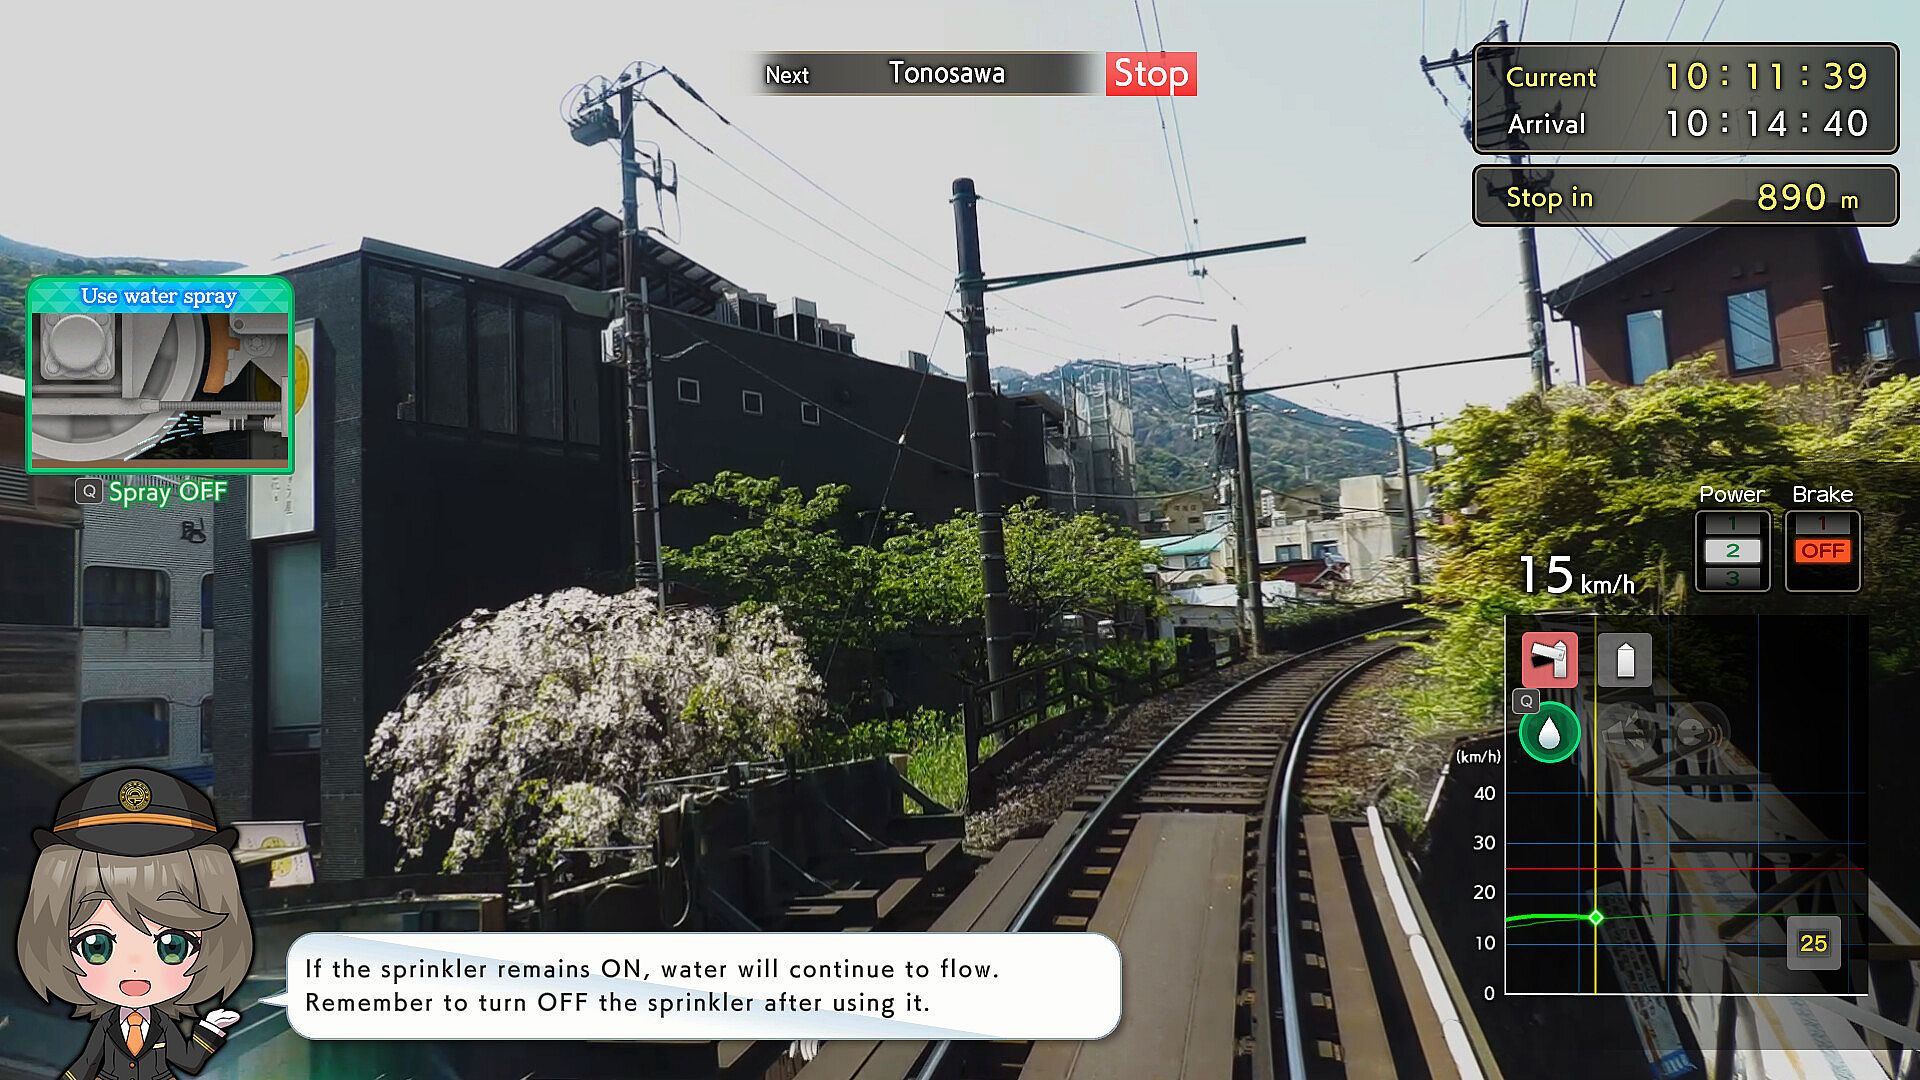Set Brake to the OFF position
1920x1080 pixels.
[1822, 551]
